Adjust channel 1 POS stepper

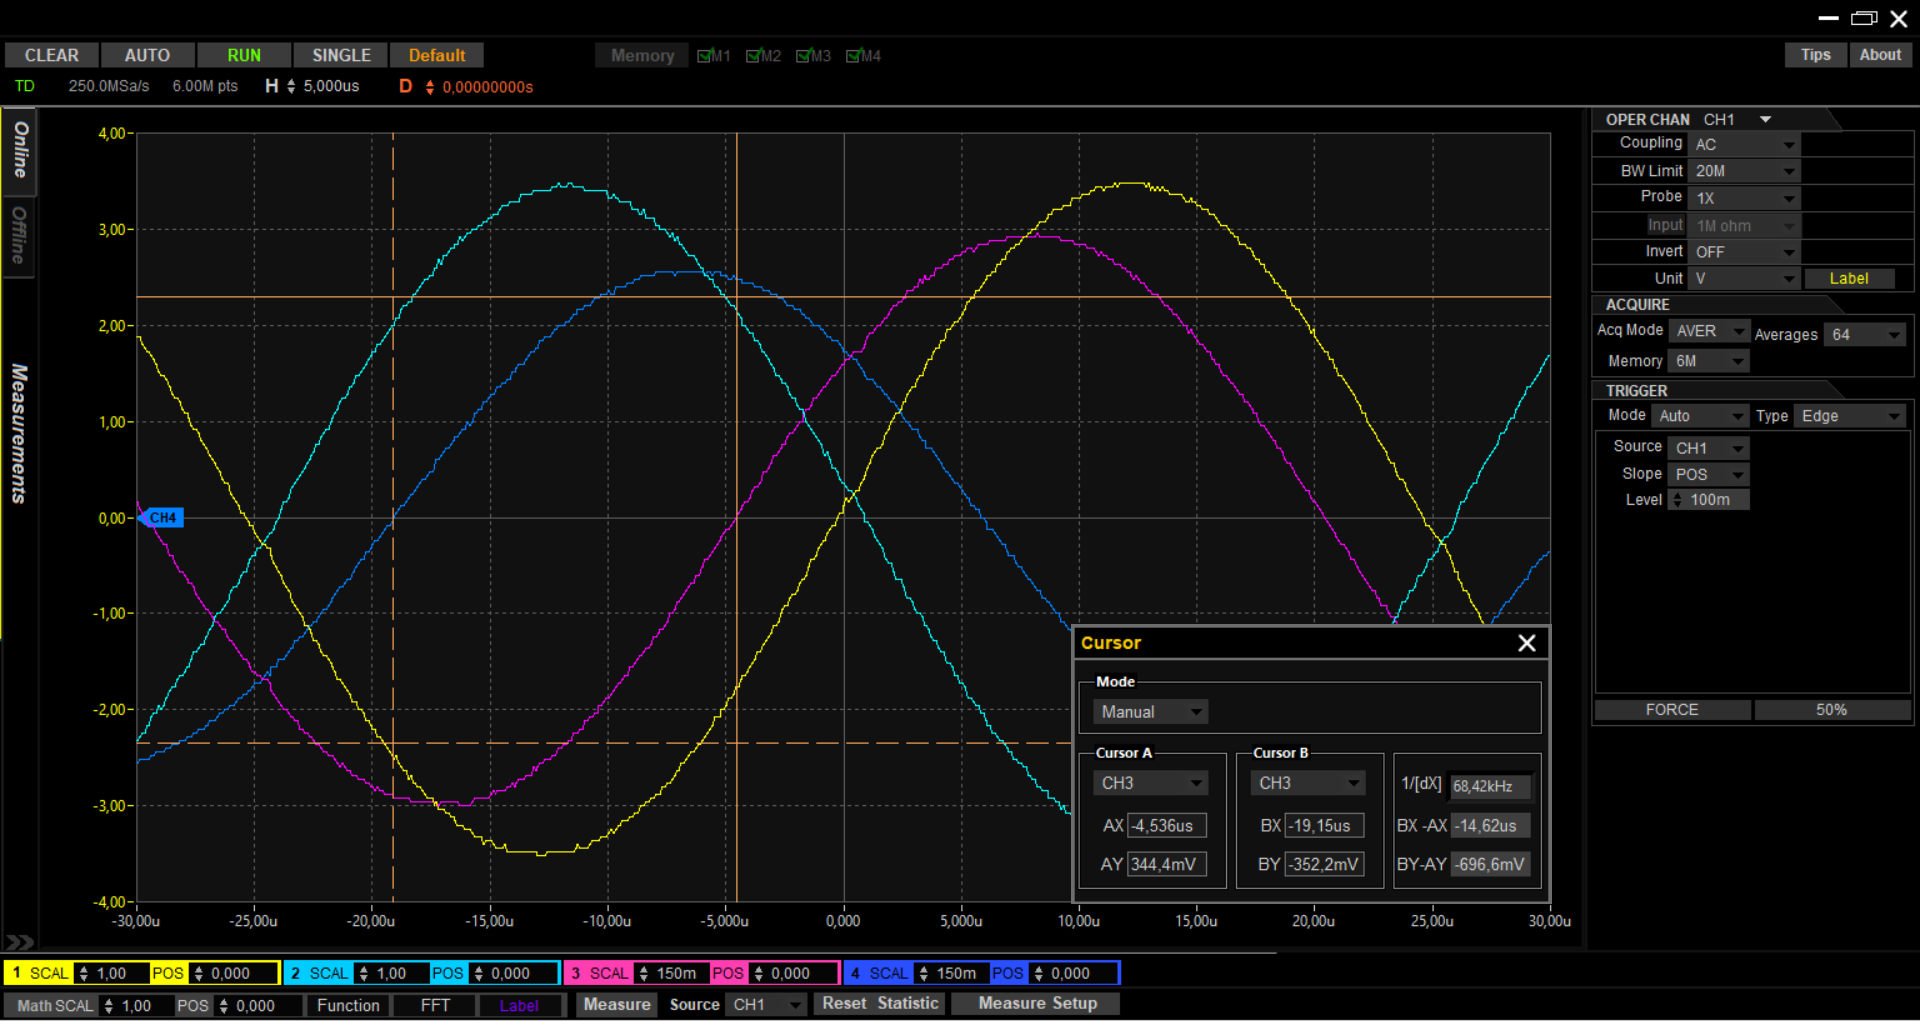[199, 973]
